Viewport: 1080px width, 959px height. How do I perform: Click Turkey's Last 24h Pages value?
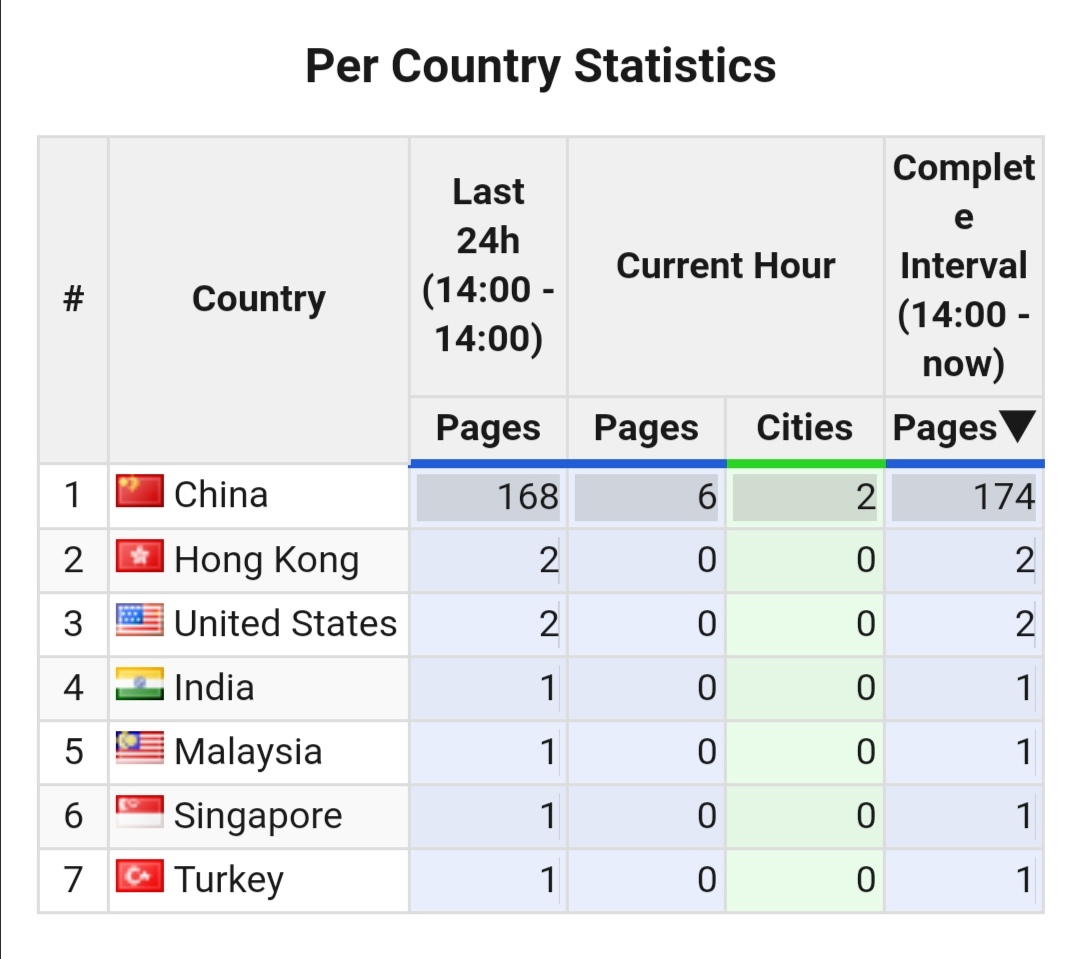548,880
